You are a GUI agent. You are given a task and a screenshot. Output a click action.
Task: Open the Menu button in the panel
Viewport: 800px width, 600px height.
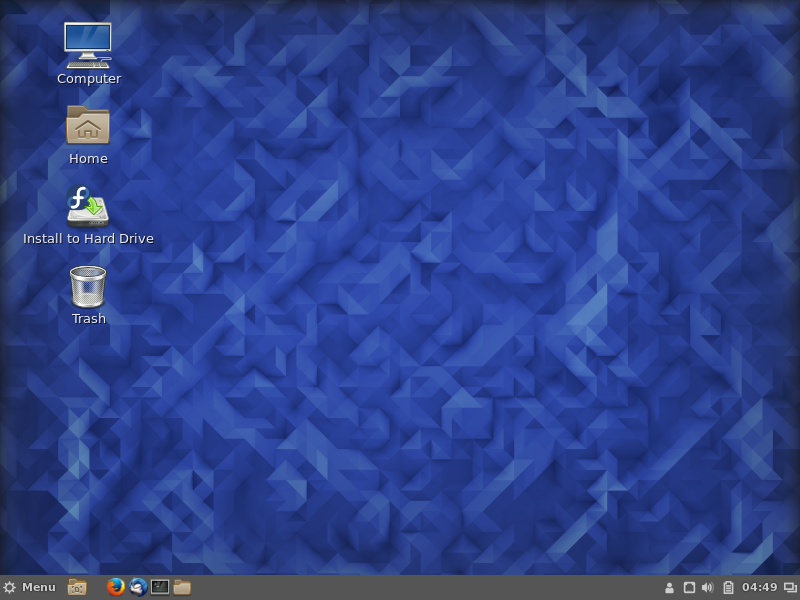[x=29, y=587]
